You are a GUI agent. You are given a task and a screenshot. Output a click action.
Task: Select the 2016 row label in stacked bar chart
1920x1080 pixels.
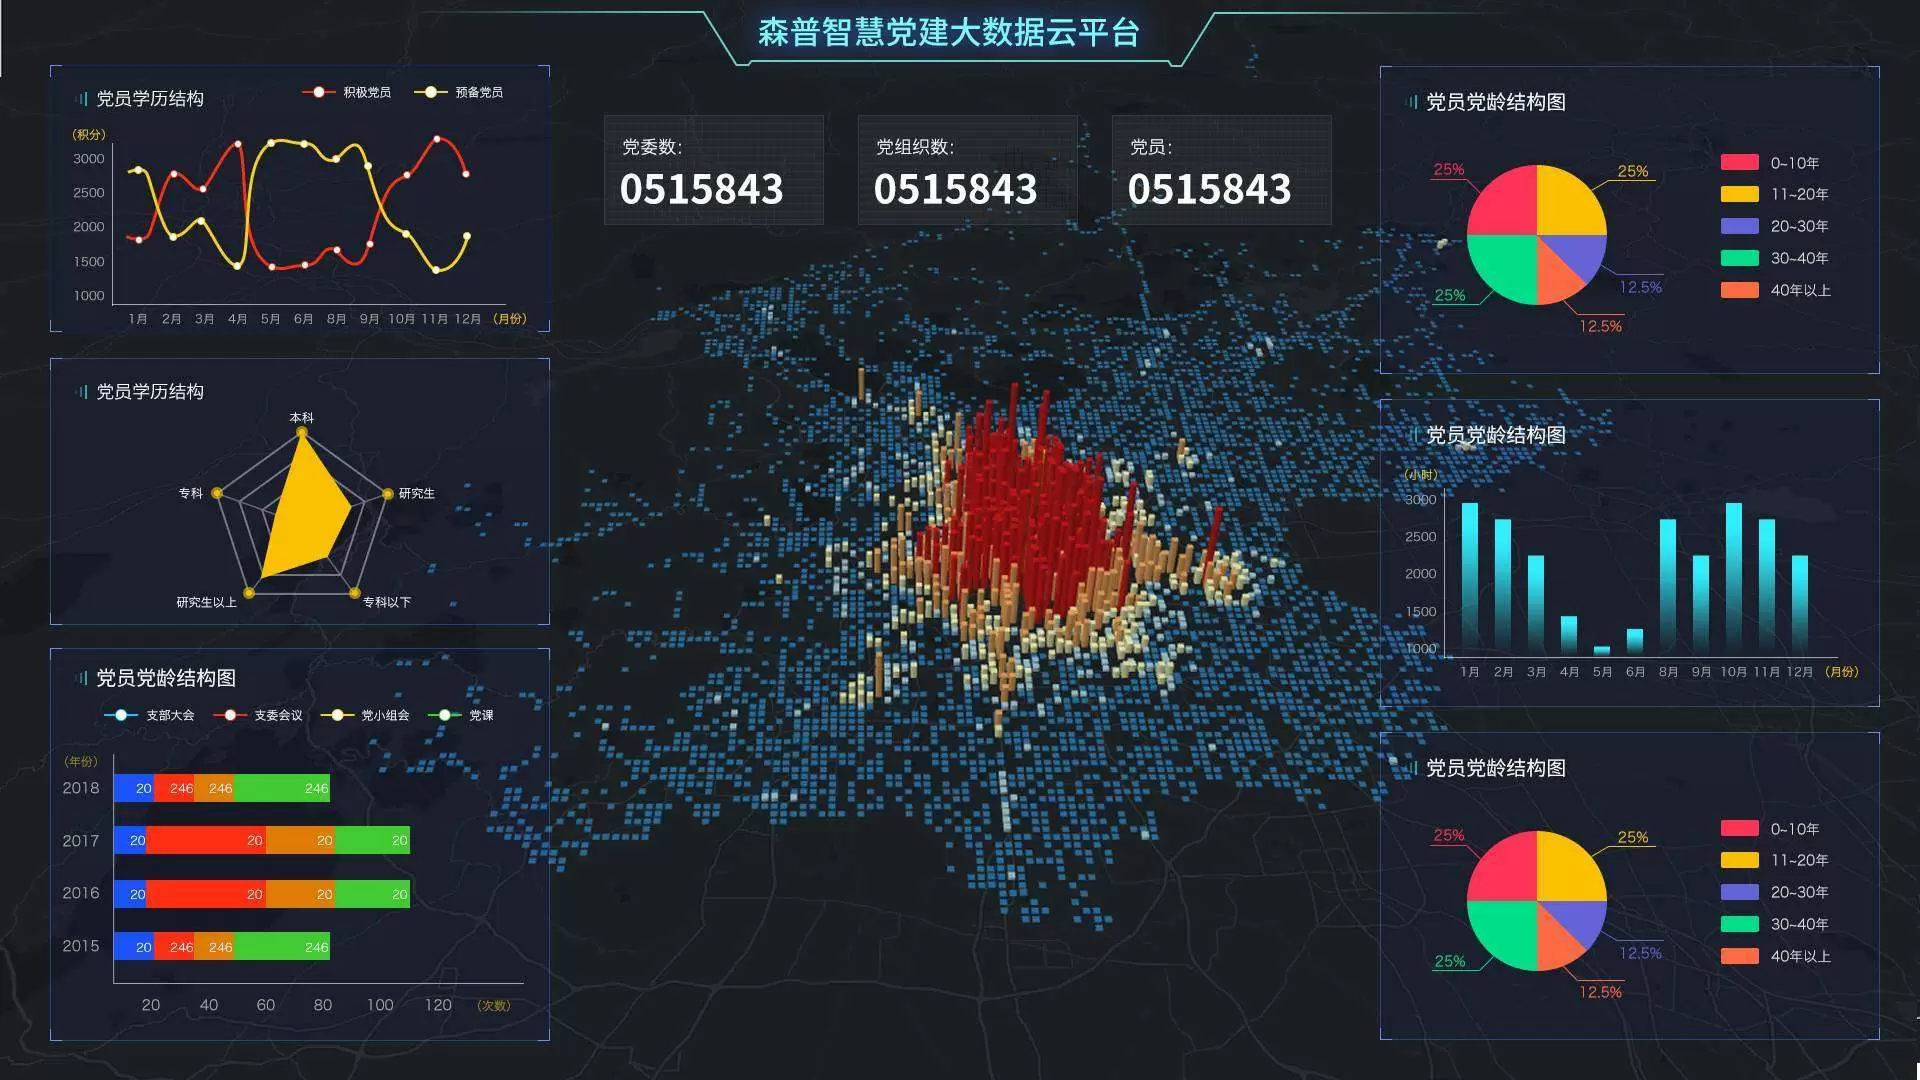tap(81, 893)
